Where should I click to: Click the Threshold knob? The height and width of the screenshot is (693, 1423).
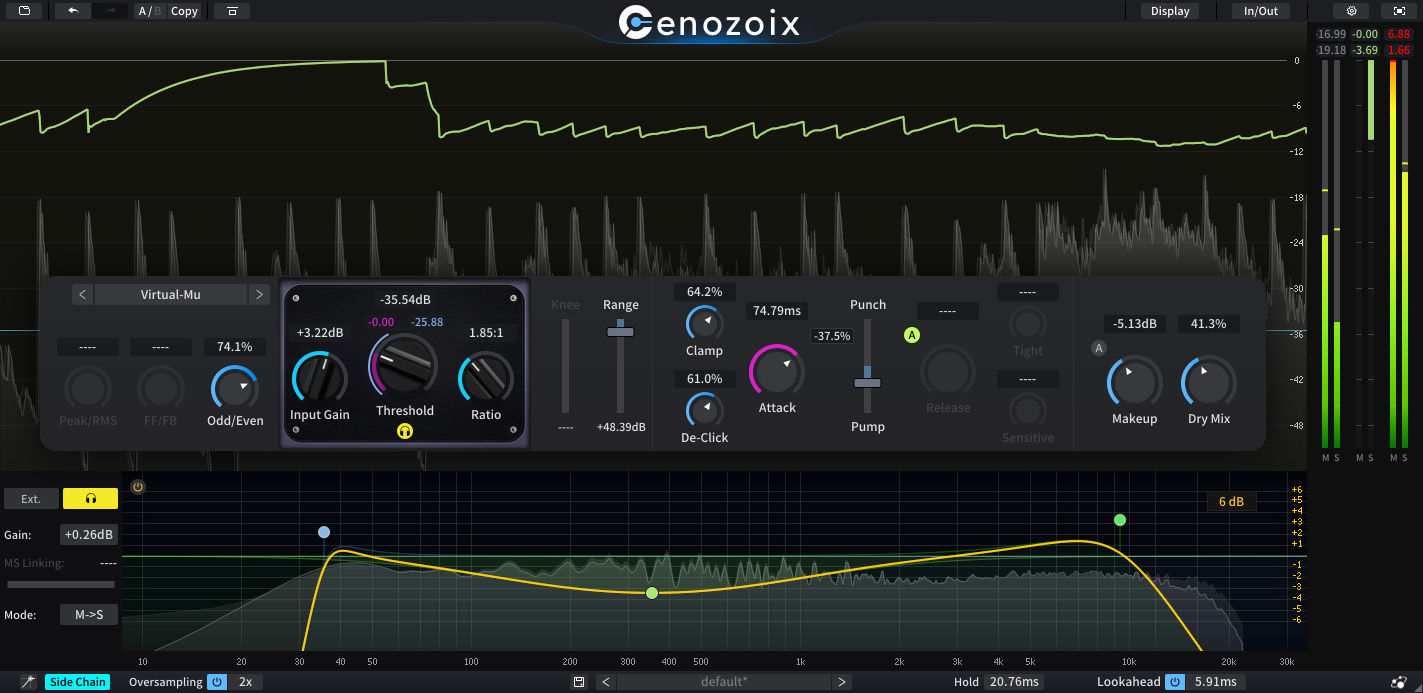coord(404,364)
